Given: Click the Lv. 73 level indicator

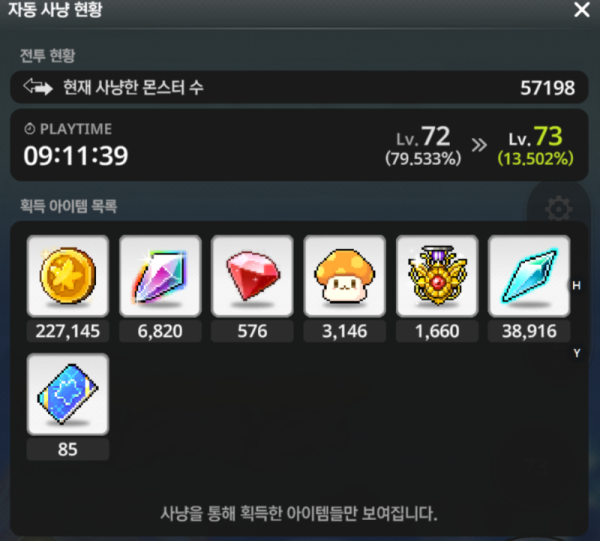Looking at the screenshot, I should tap(535, 137).
